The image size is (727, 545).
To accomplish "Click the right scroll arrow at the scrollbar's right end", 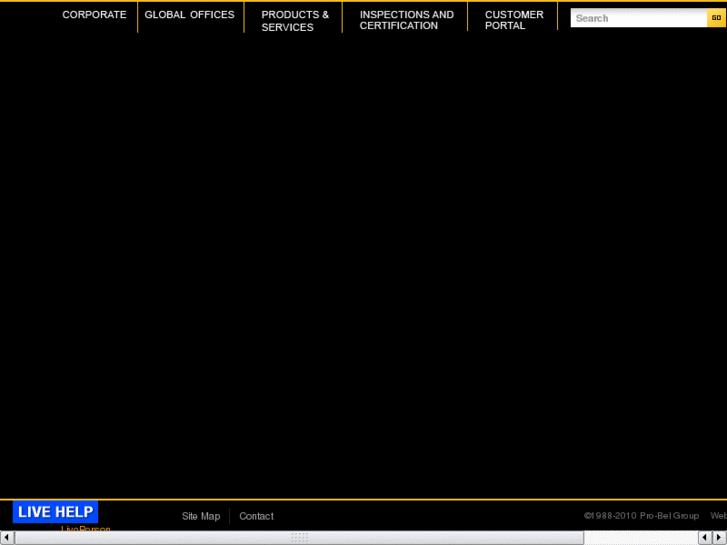I will point(719,538).
